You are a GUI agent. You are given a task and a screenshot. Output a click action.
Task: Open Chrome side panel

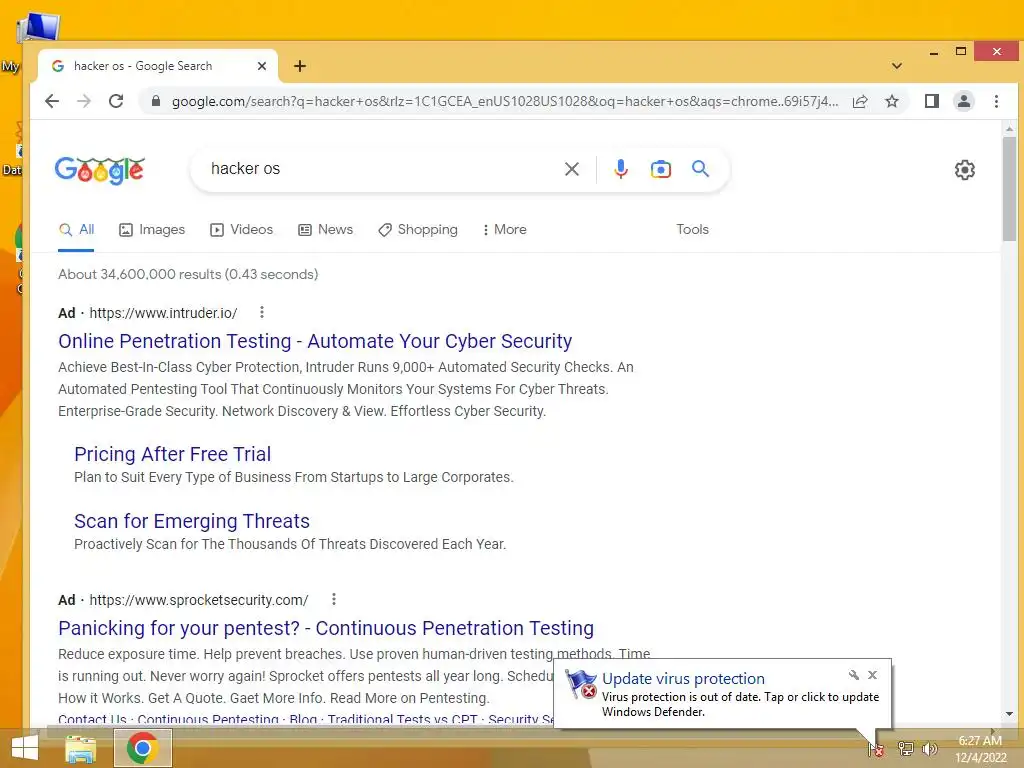coord(932,101)
